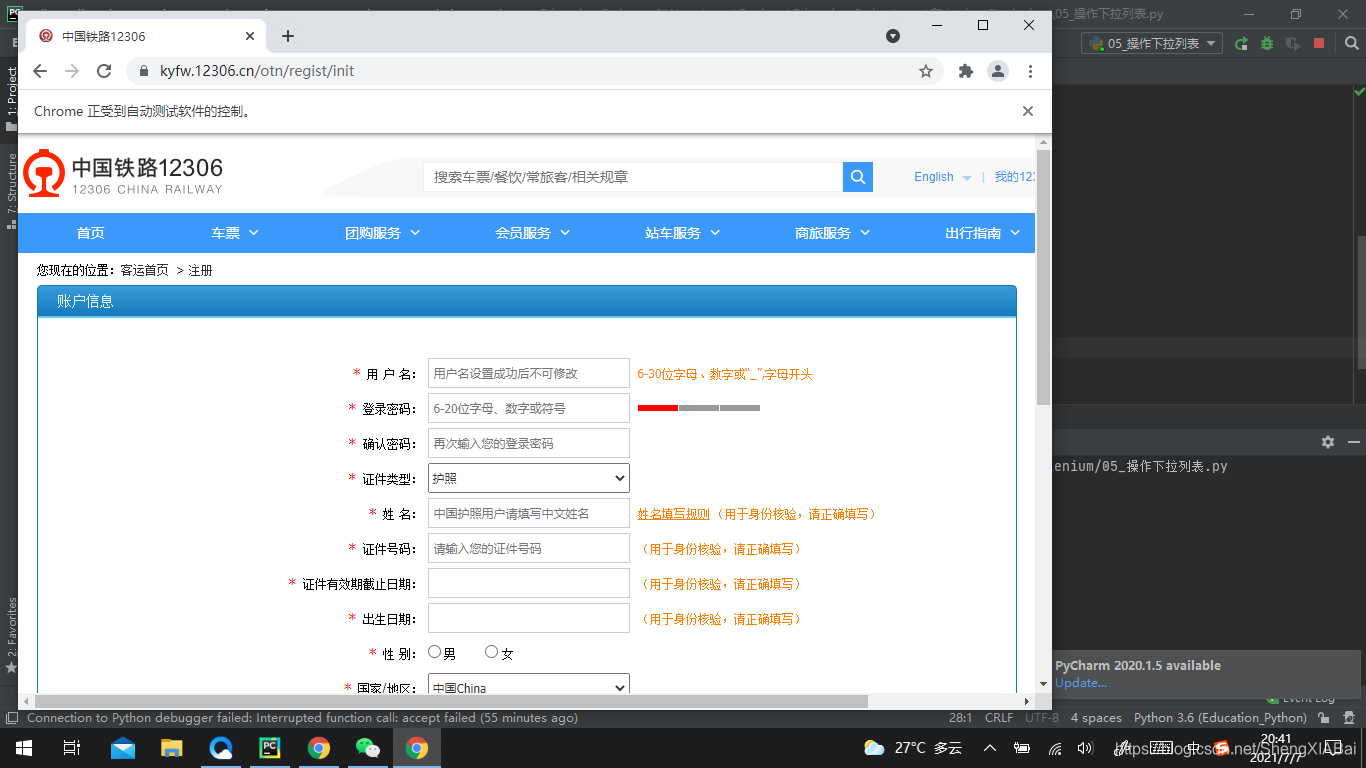The width and height of the screenshot is (1366, 768).
Task: Open PyCharm run configuration dropdown 05_操作下拉列表
Action: tap(1150, 43)
